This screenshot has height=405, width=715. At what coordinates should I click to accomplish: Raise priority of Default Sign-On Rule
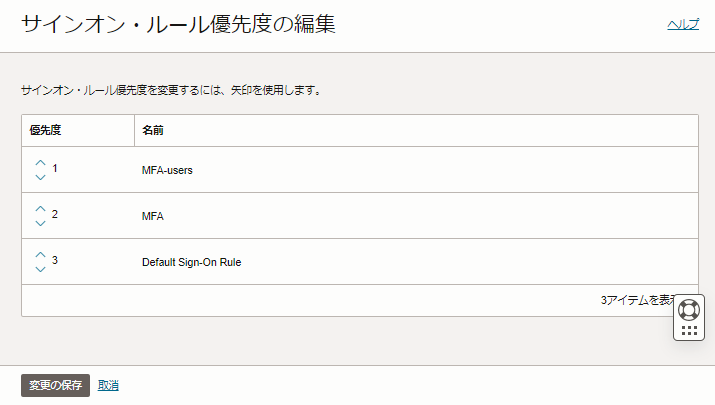coord(40,254)
